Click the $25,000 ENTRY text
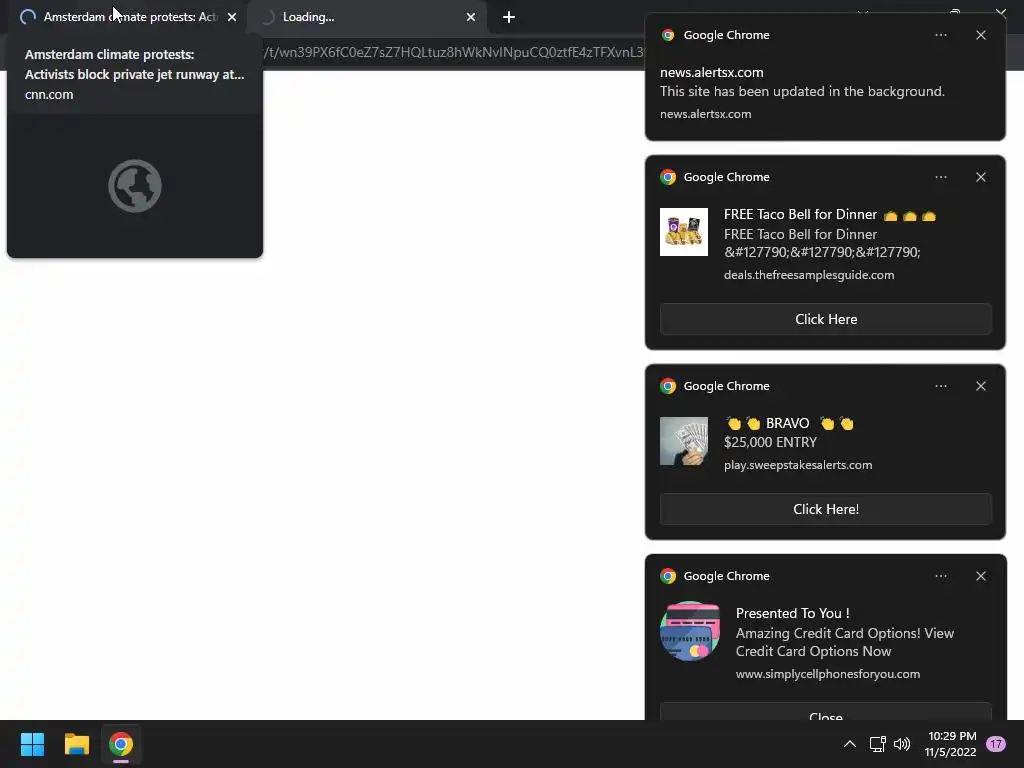Screen dimensions: 1024x768 point(770,442)
